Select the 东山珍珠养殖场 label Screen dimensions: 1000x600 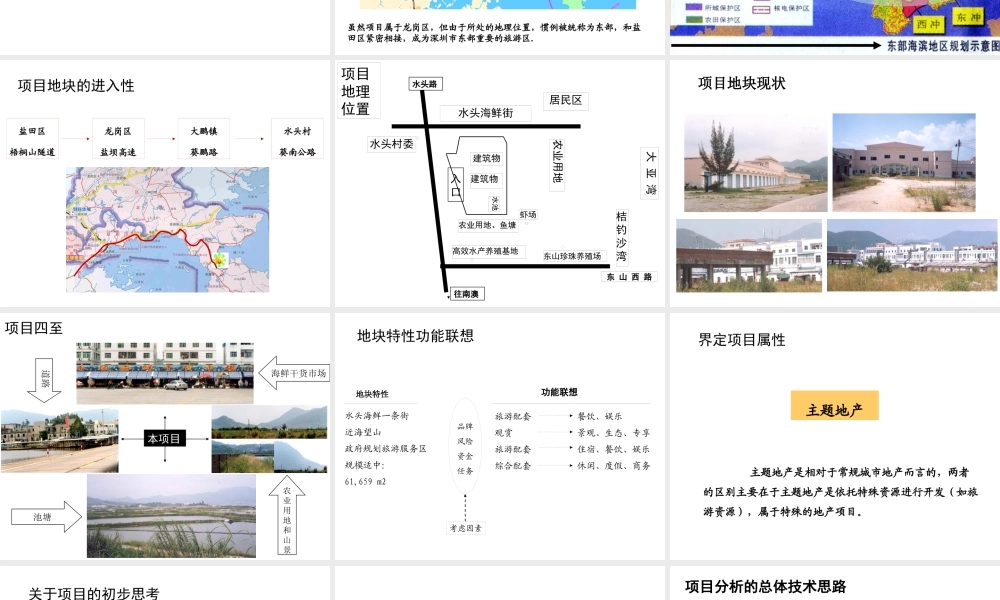(x=572, y=256)
